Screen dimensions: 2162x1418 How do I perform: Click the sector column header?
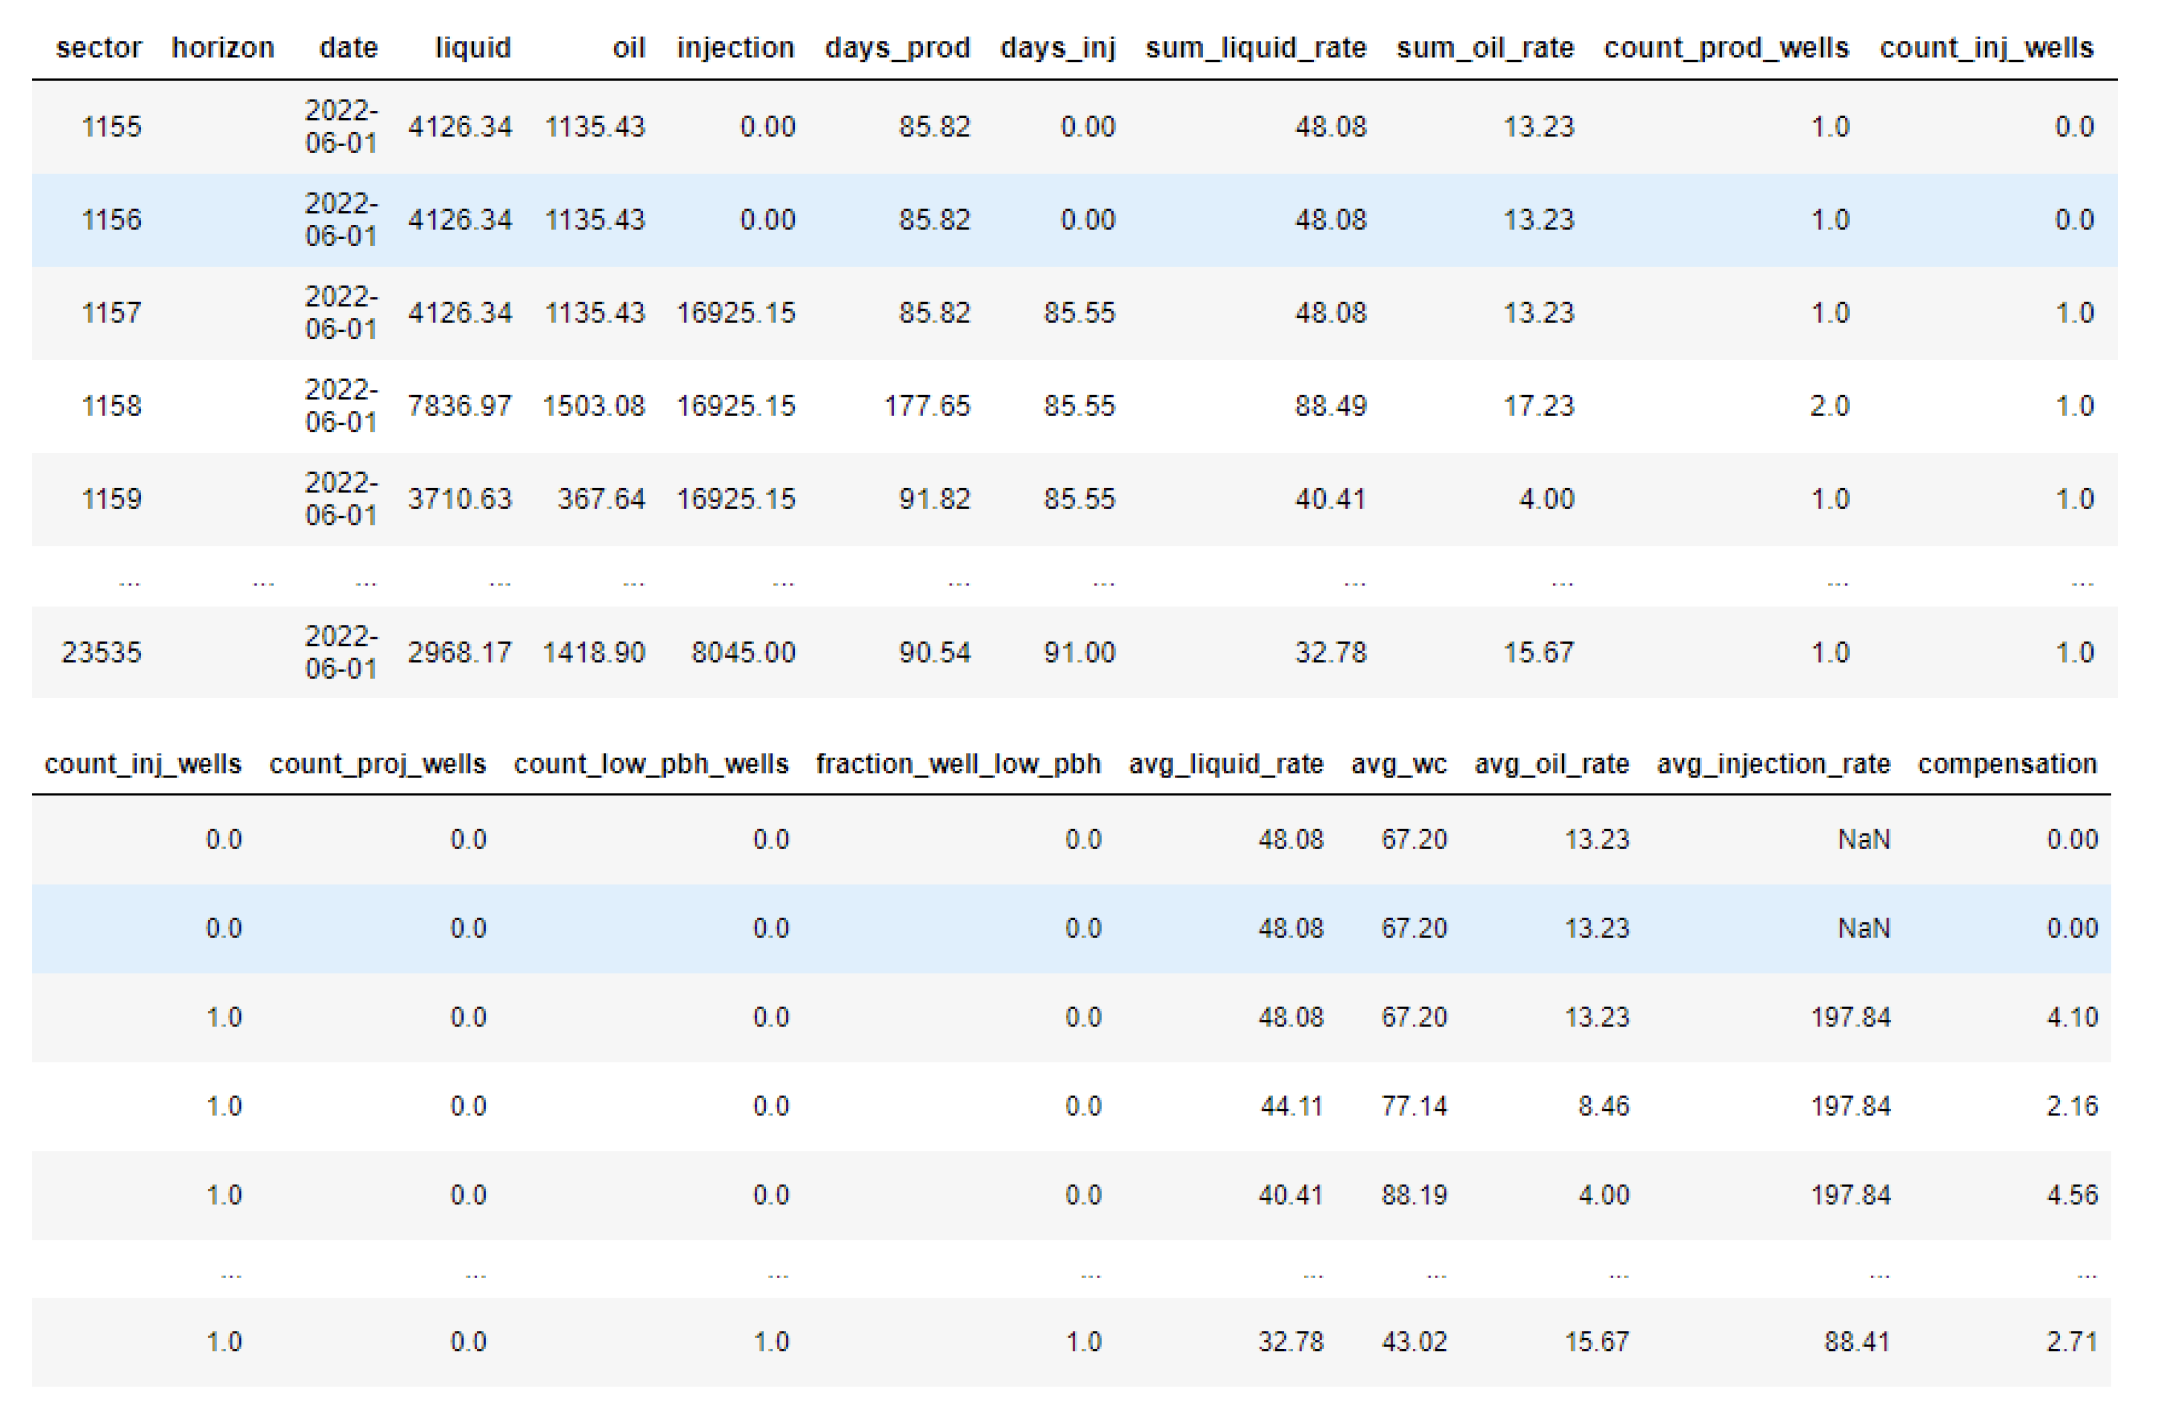[98, 48]
